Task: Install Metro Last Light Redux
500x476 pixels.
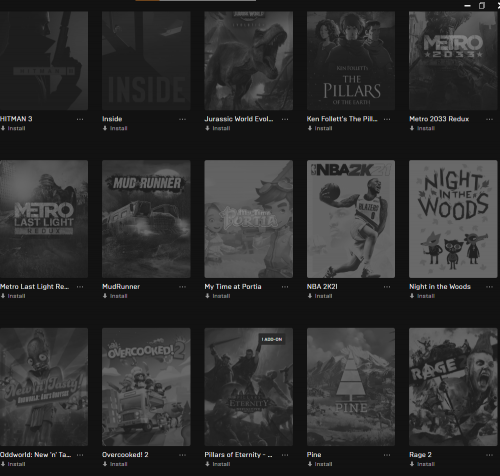Action: [x=13, y=296]
